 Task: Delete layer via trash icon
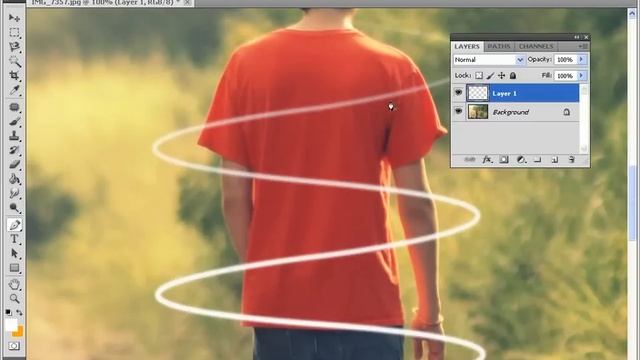pos(571,160)
